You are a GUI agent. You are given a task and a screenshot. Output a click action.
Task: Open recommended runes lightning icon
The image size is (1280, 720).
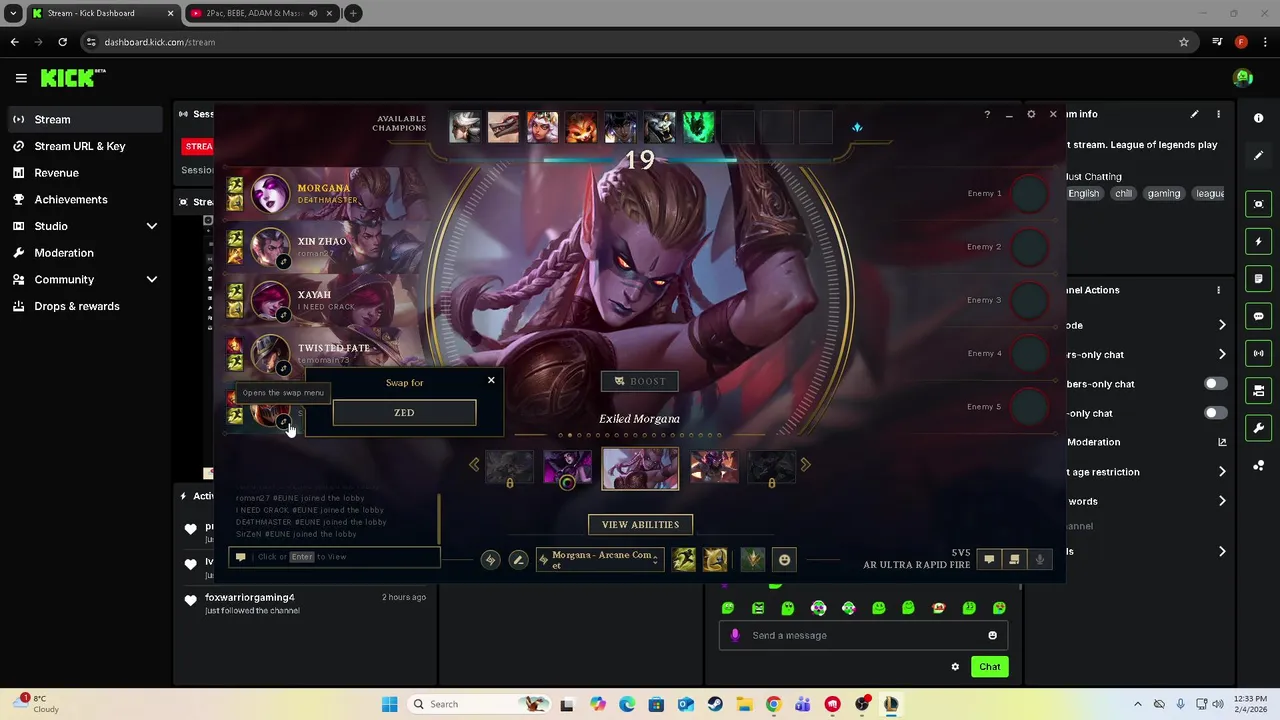pyautogui.click(x=490, y=560)
